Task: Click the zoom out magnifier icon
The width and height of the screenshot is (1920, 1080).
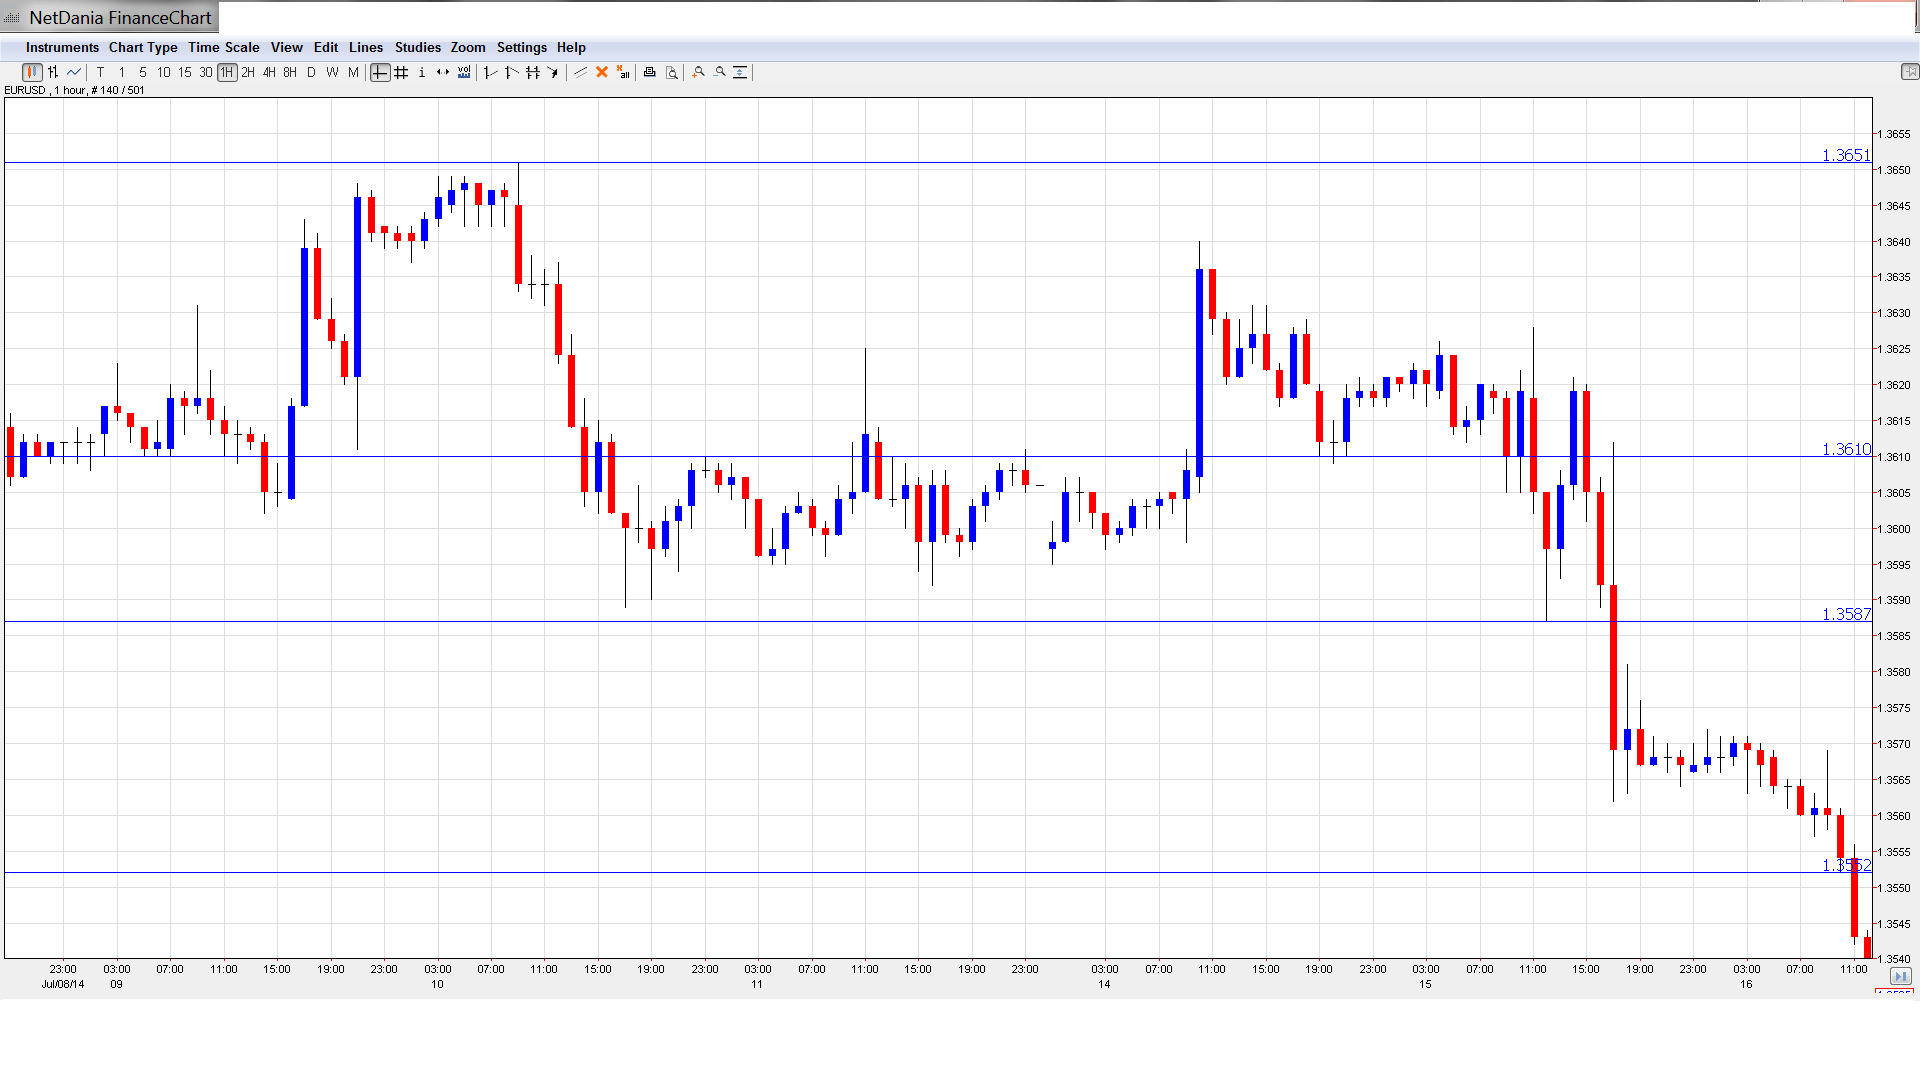Action: pyautogui.click(x=720, y=72)
